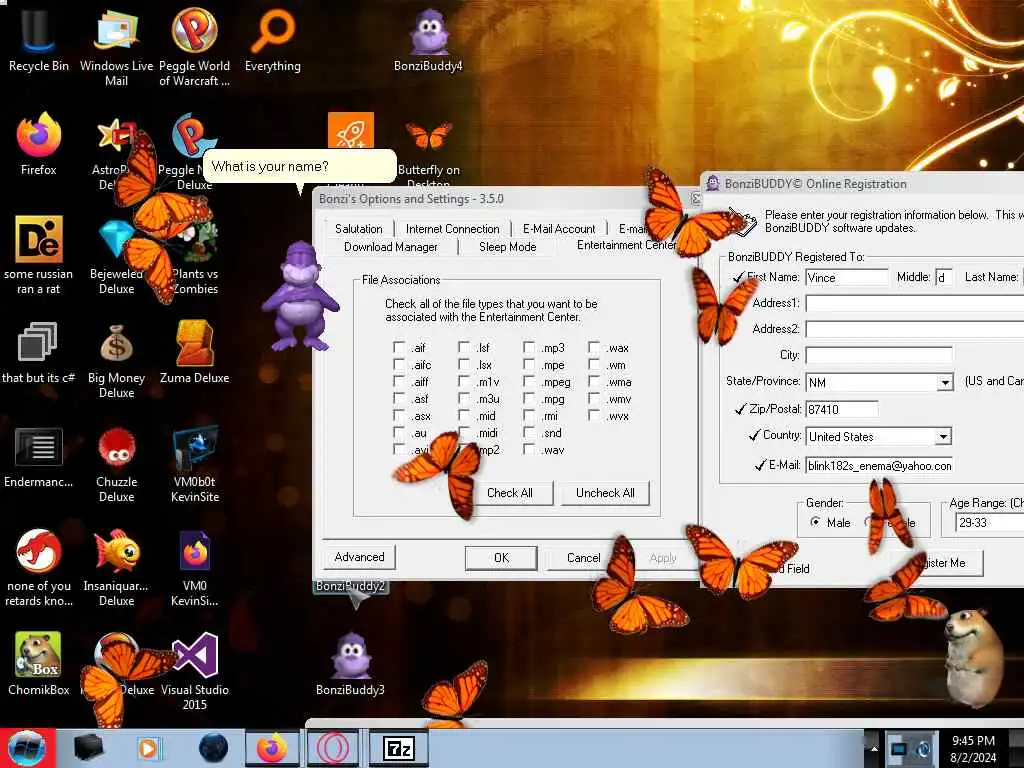Screen dimensions: 1024x768
Task: Launch the Plants vs Zombies icon
Action: (195, 255)
